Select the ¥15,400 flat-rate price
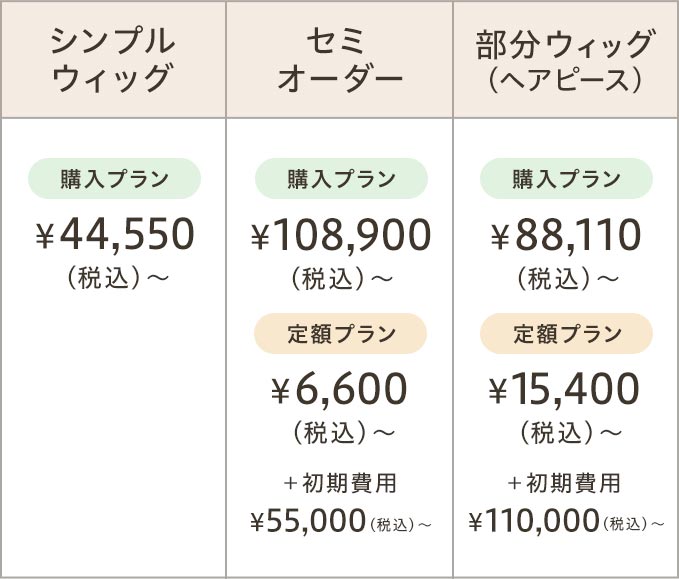Image resolution: width=679 pixels, height=579 pixels. pos(566,389)
